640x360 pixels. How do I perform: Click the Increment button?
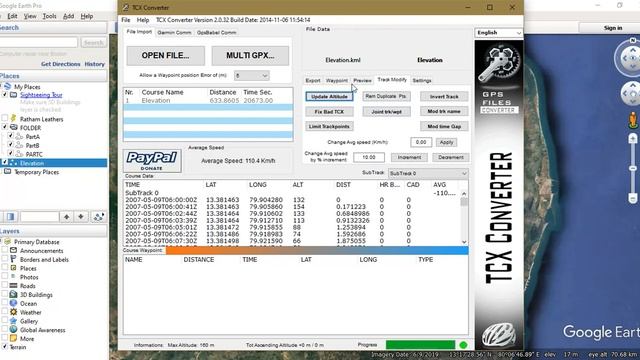tap(409, 157)
